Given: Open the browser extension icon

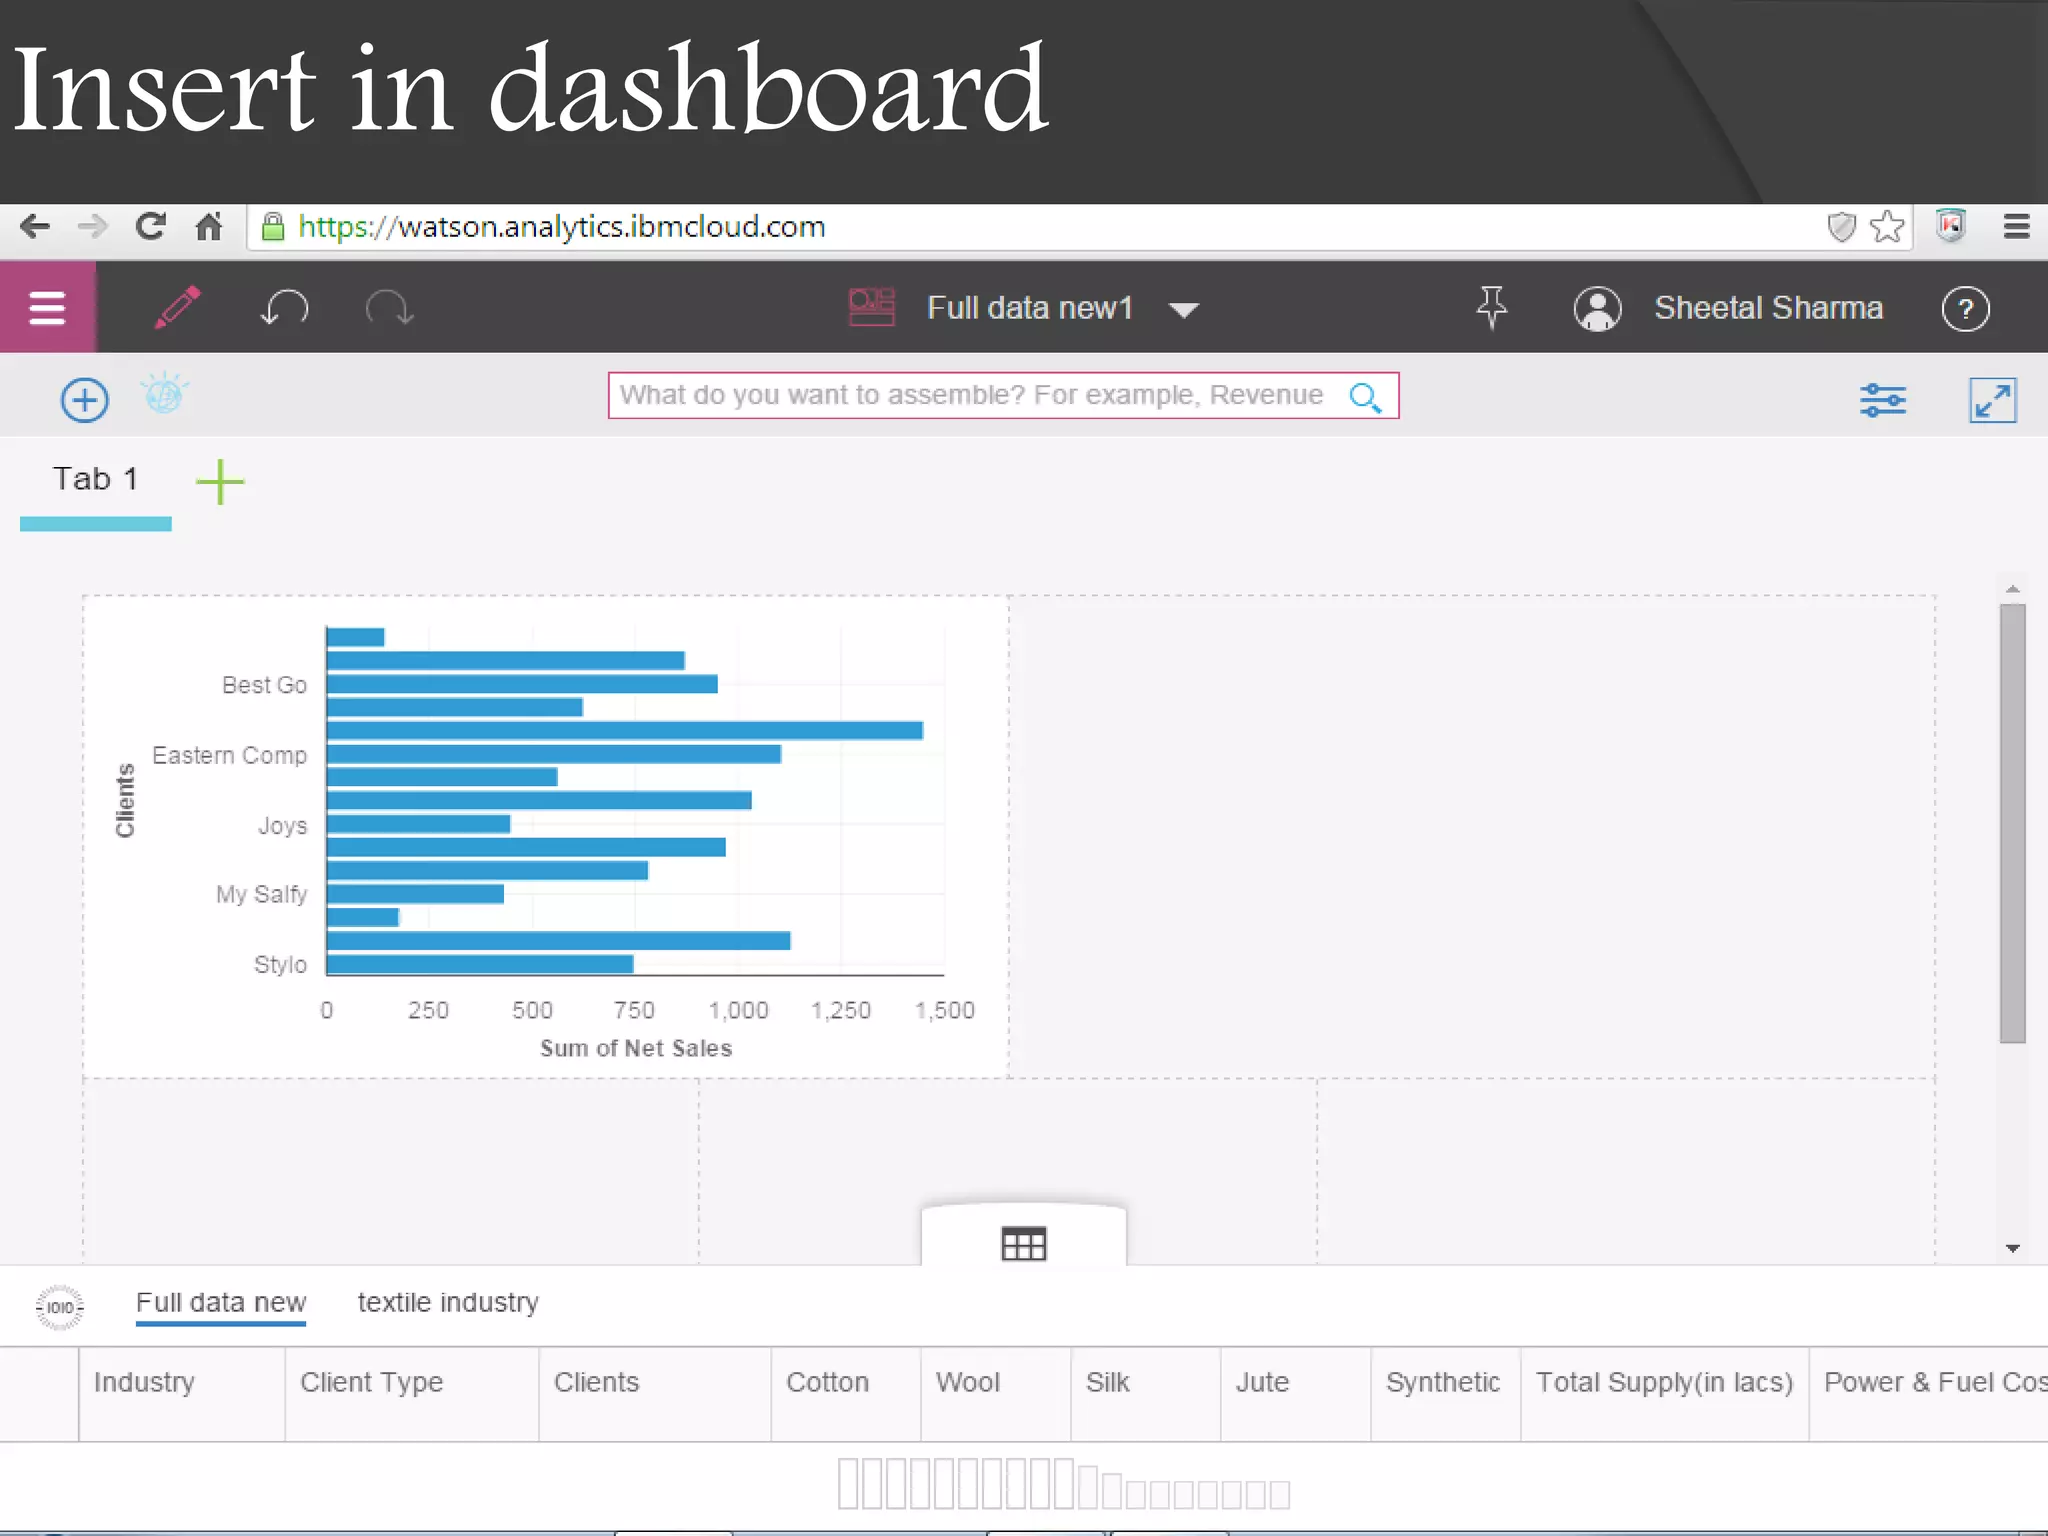Looking at the screenshot, I should click(1950, 226).
